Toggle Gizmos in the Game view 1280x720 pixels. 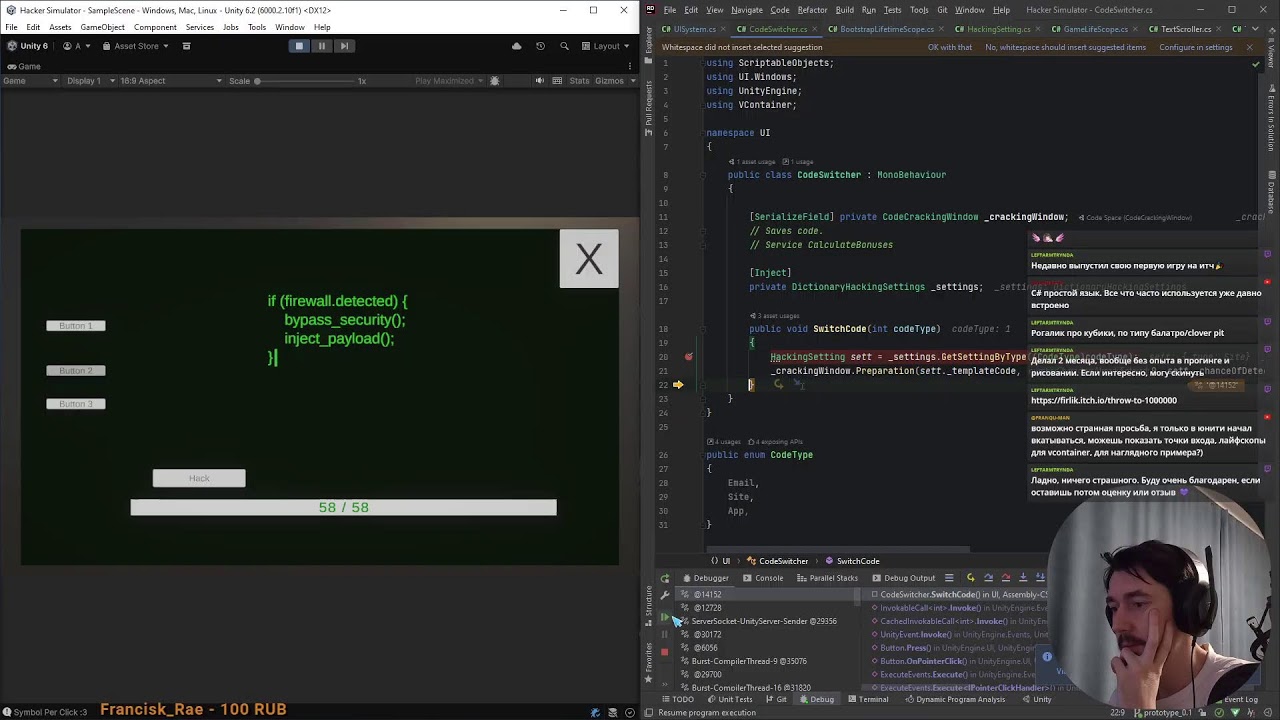click(609, 81)
